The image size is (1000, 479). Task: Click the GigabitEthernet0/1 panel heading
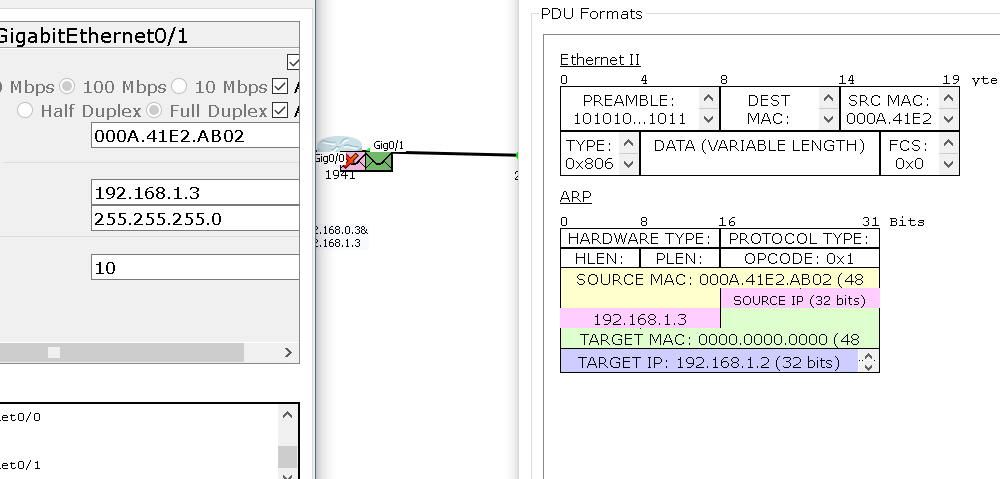[x=94, y=36]
